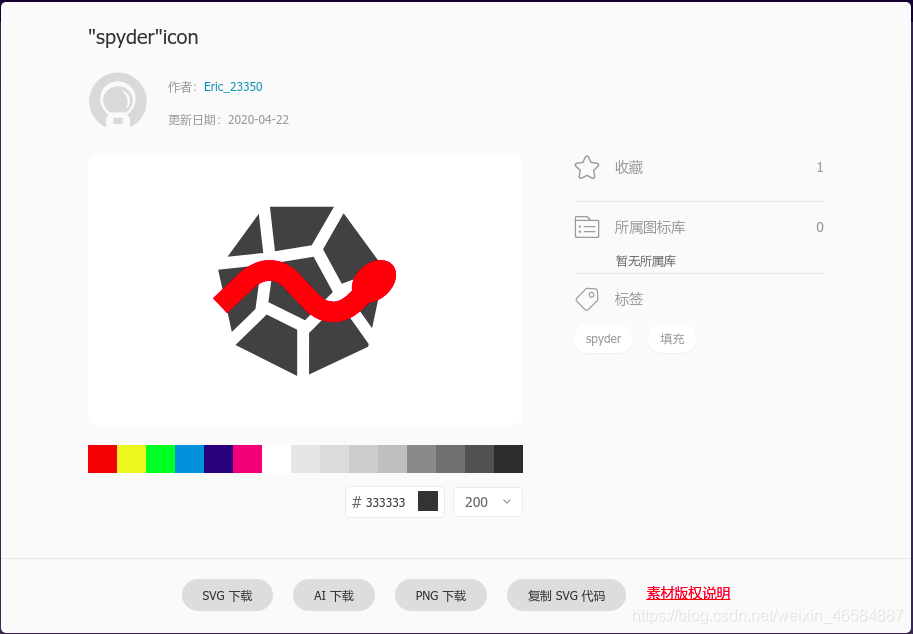Click the "spyder"icon title

click(143, 37)
